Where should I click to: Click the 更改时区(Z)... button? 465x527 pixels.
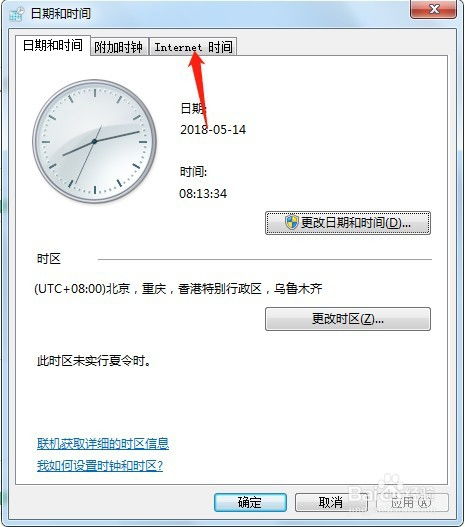point(348,319)
